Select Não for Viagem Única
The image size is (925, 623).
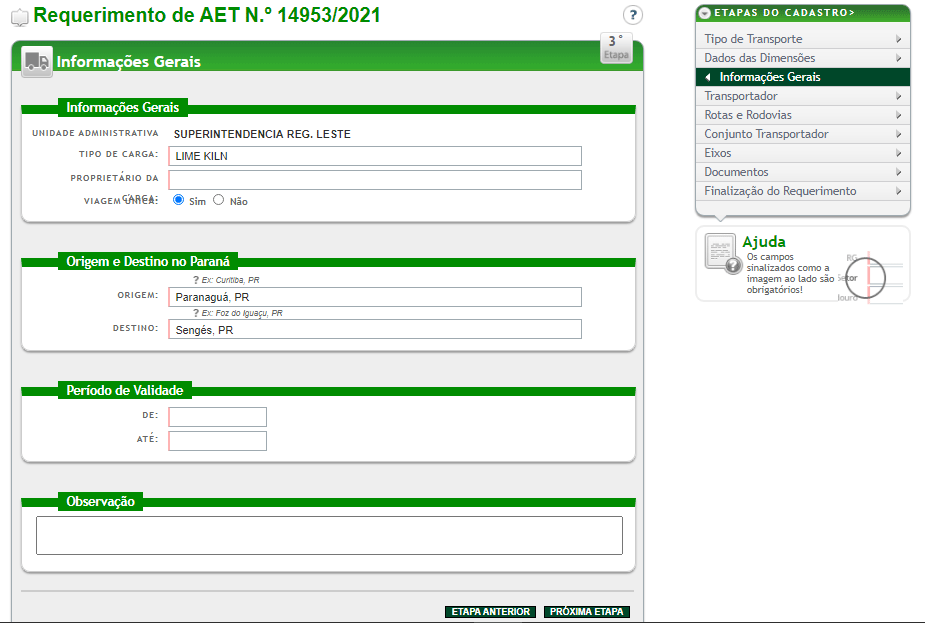pos(219,200)
